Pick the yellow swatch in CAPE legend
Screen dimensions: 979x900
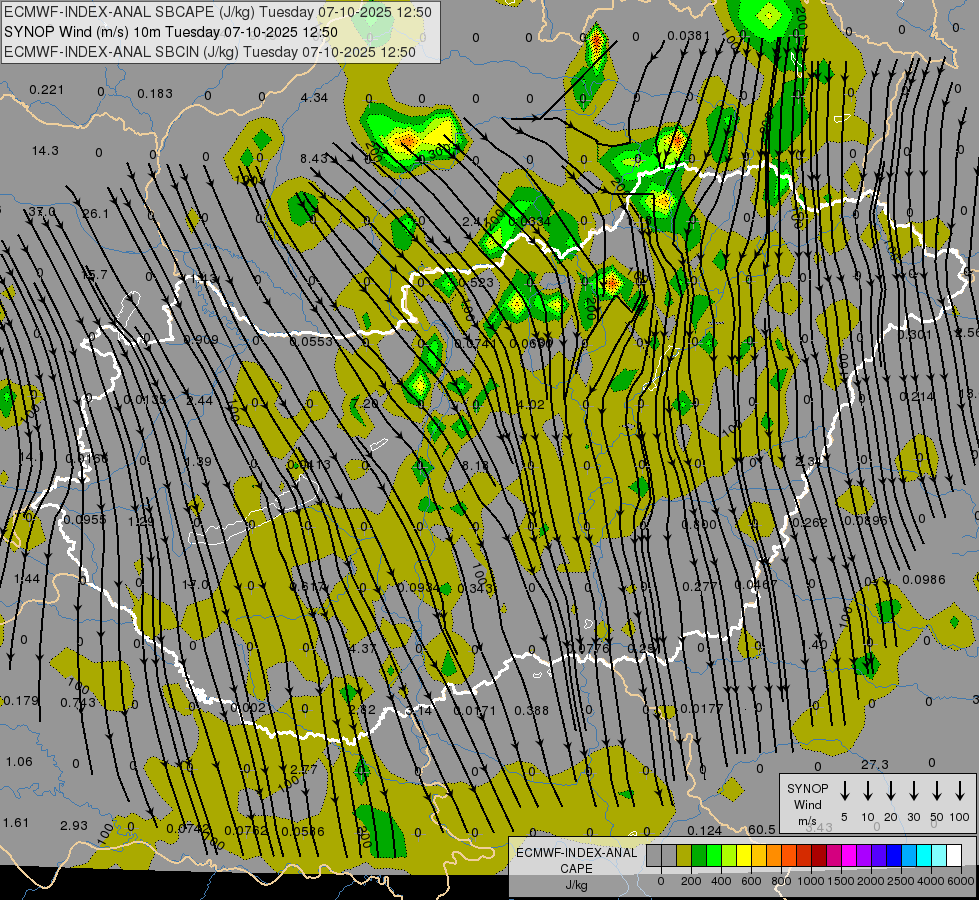pyautogui.click(x=744, y=856)
